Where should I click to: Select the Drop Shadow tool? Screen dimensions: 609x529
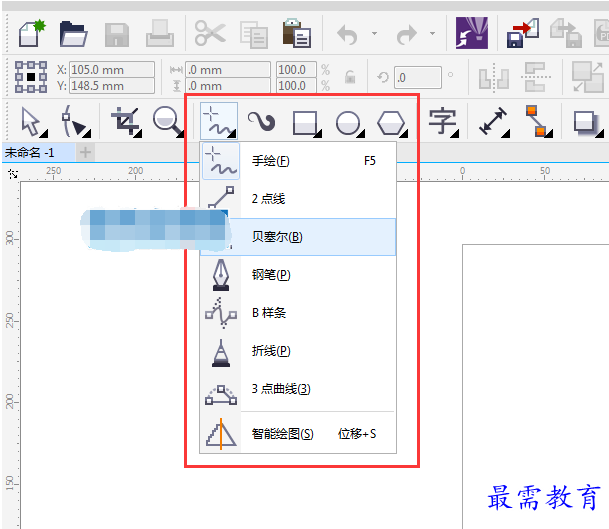(x=587, y=124)
